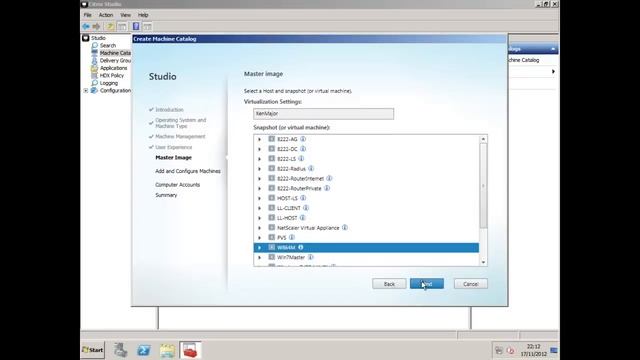Screen dimensions: 640x360
Task: Click the Next button
Action: coord(427,284)
